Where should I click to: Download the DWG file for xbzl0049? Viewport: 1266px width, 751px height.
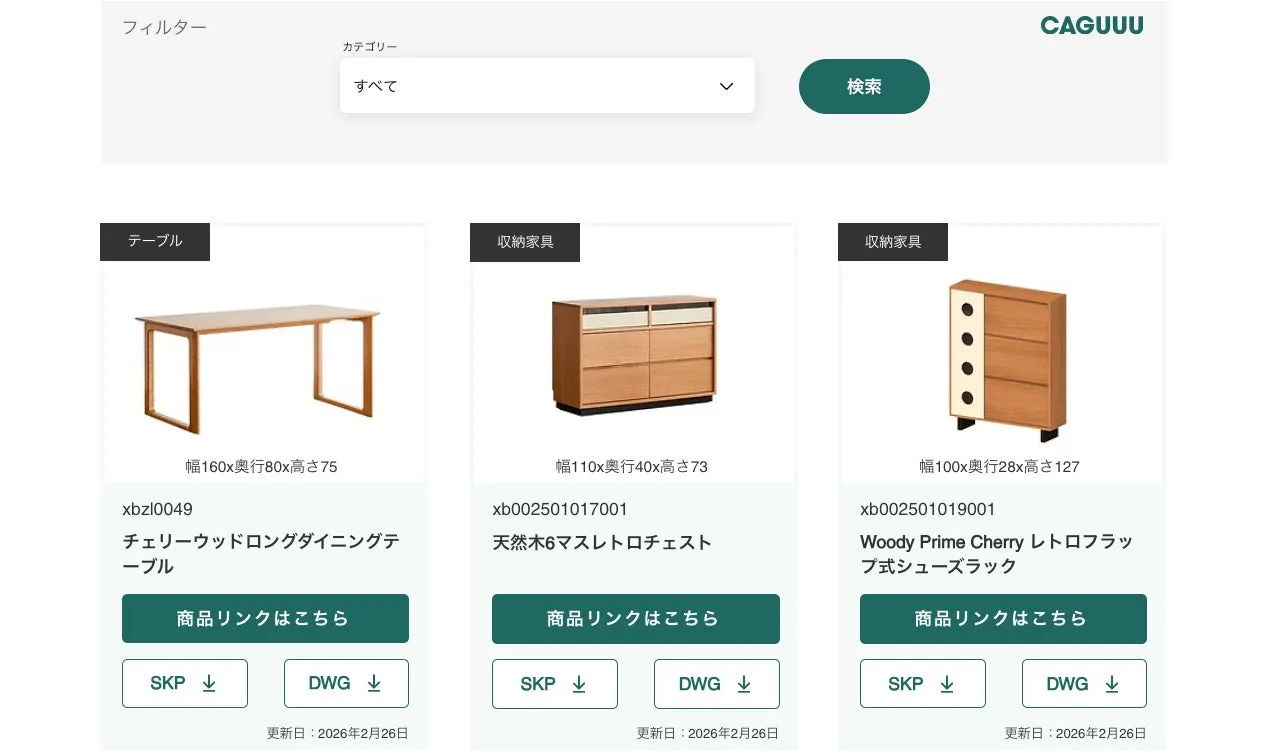click(346, 683)
